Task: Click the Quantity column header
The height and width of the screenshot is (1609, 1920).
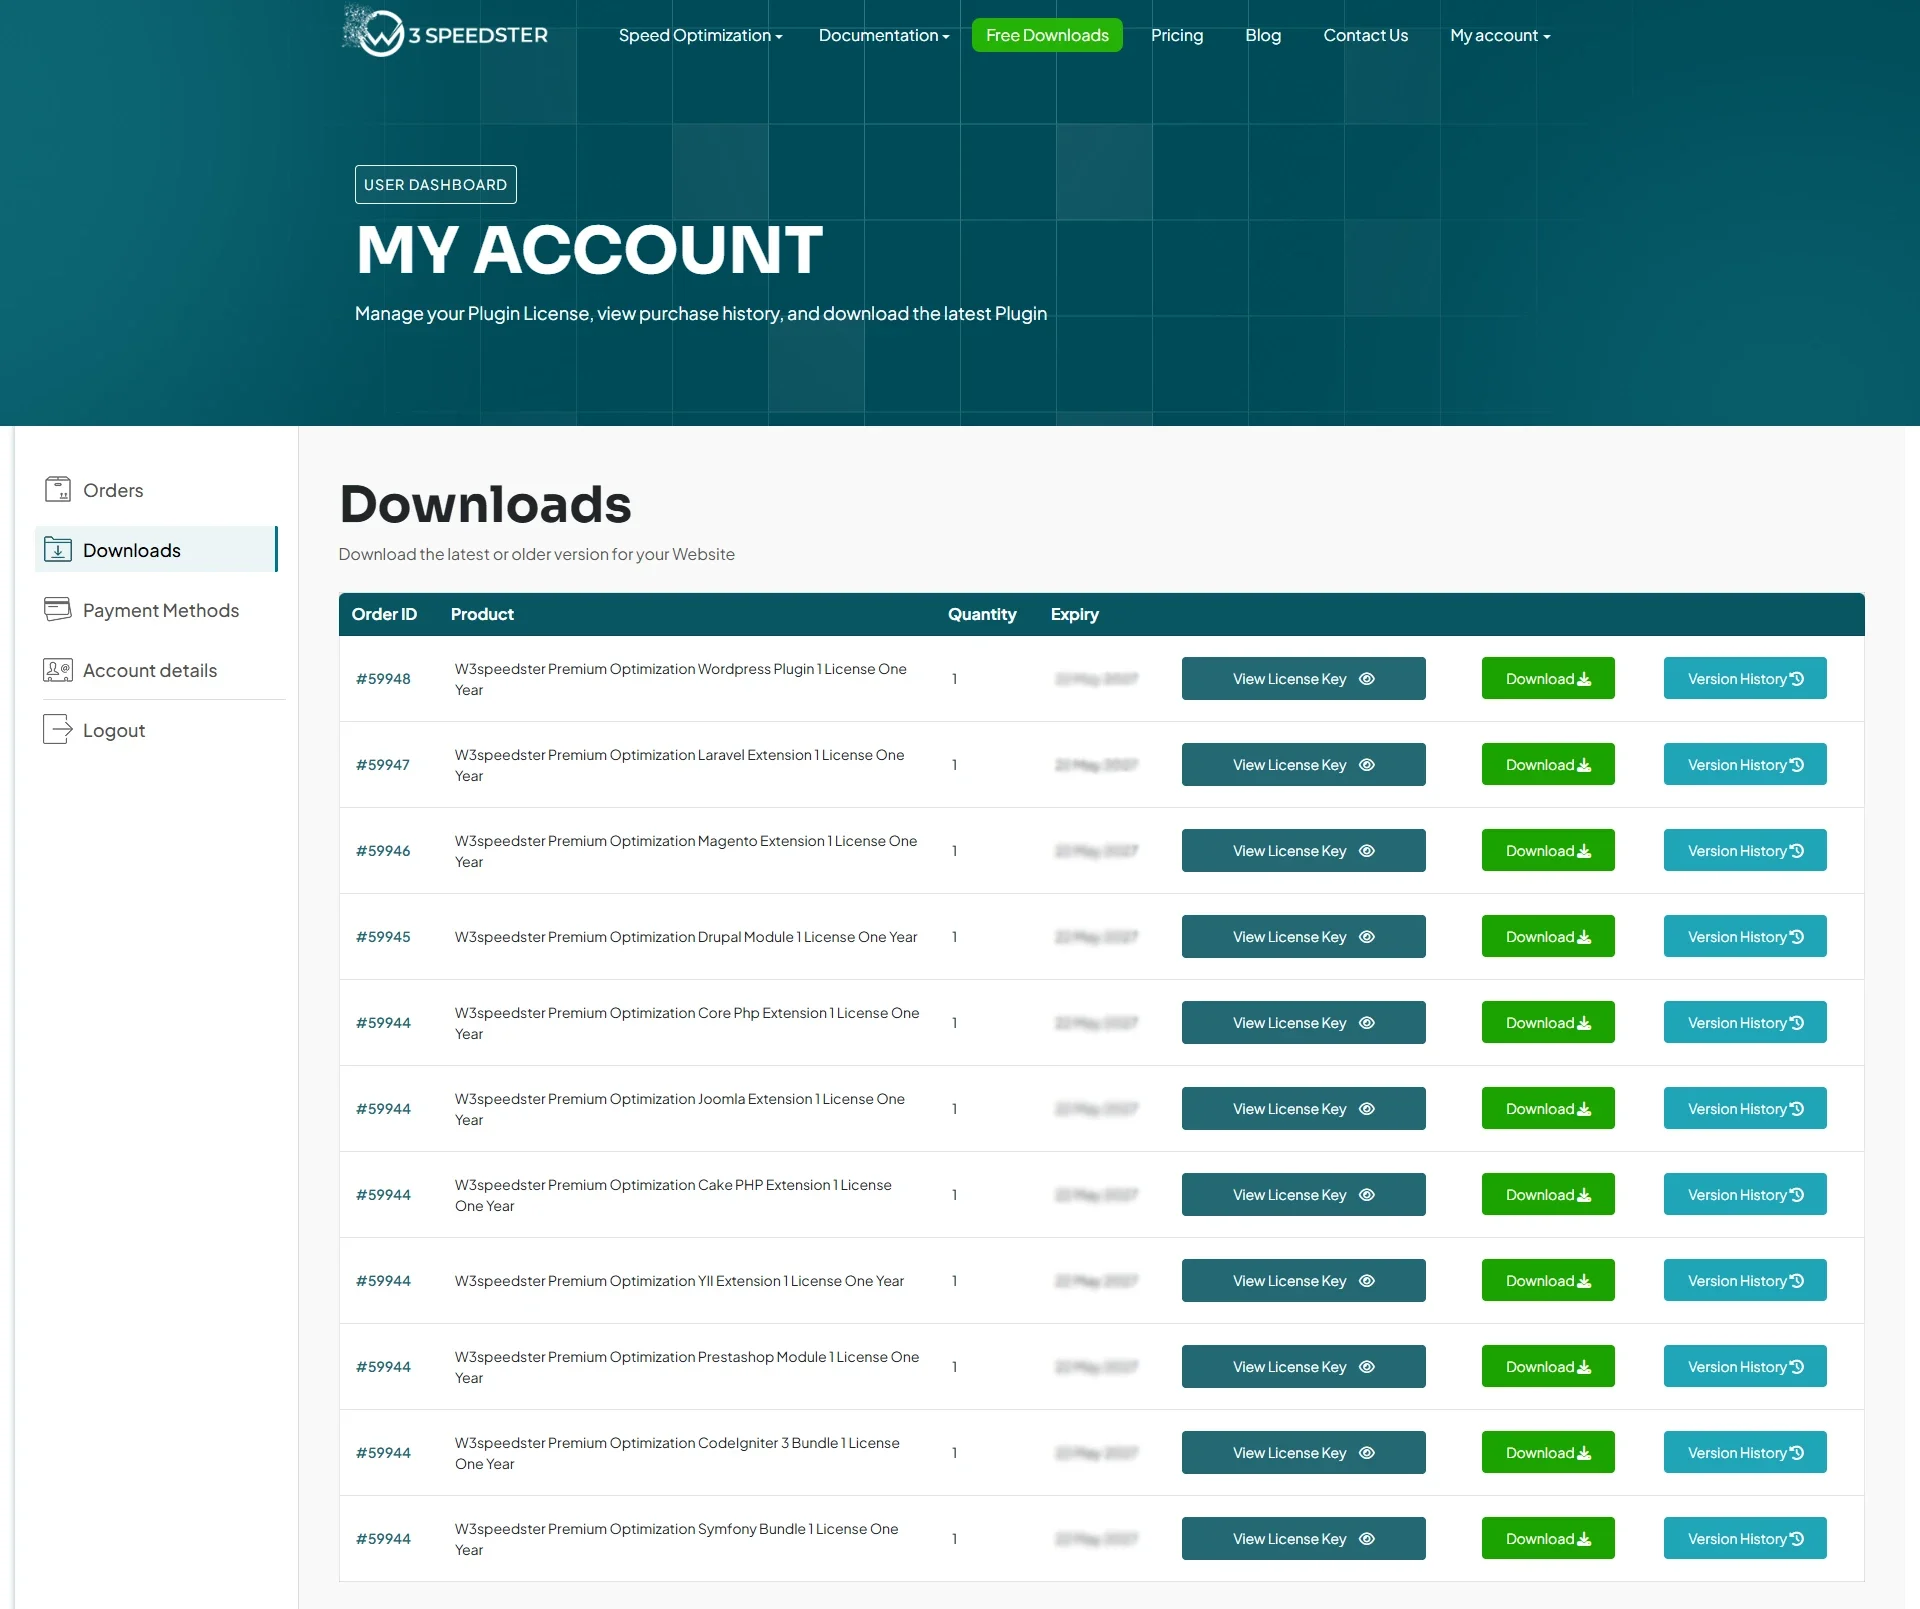Action: [982, 614]
